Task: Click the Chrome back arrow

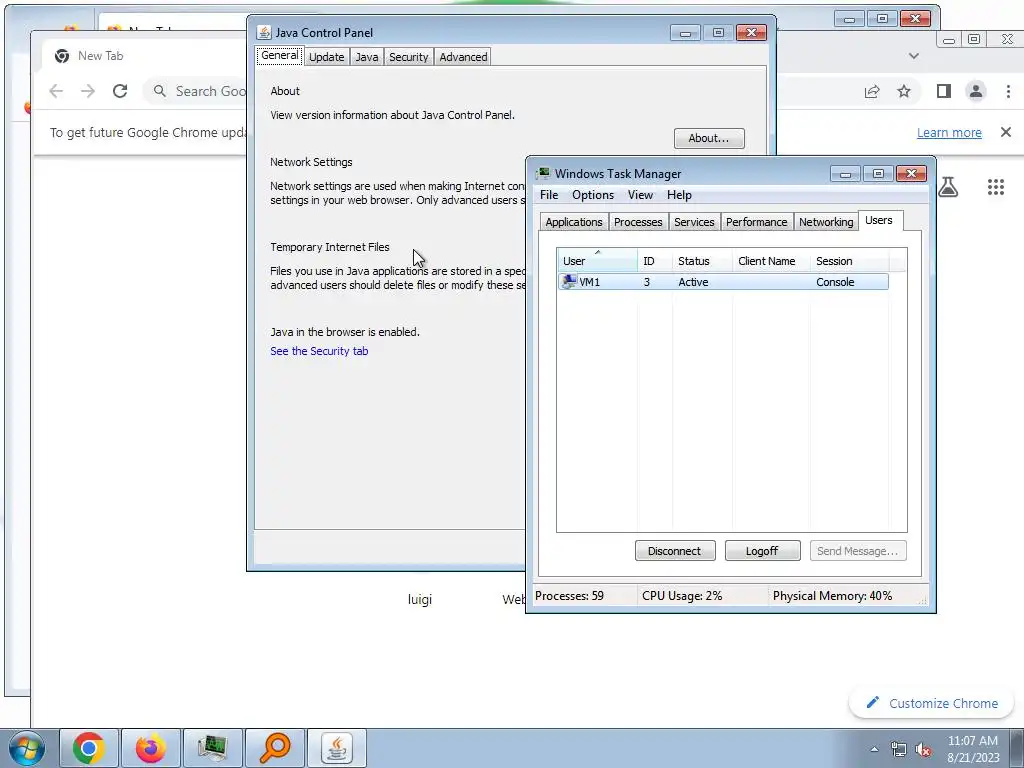Action: click(x=56, y=91)
